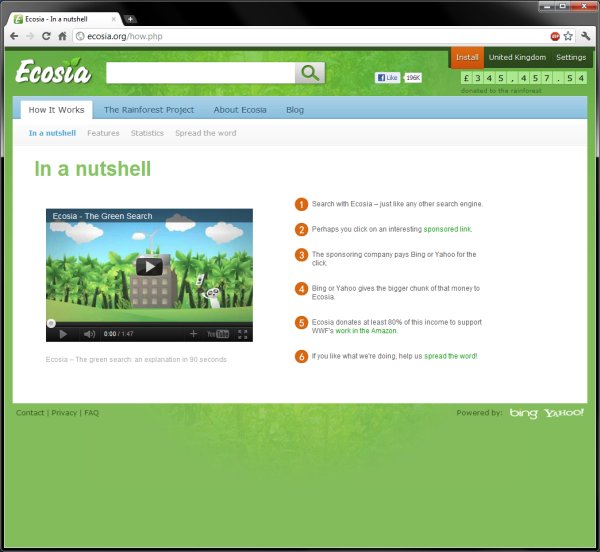Play the video using the center play button
Image resolution: width=600 pixels, height=552 pixels.
(149, 267)
